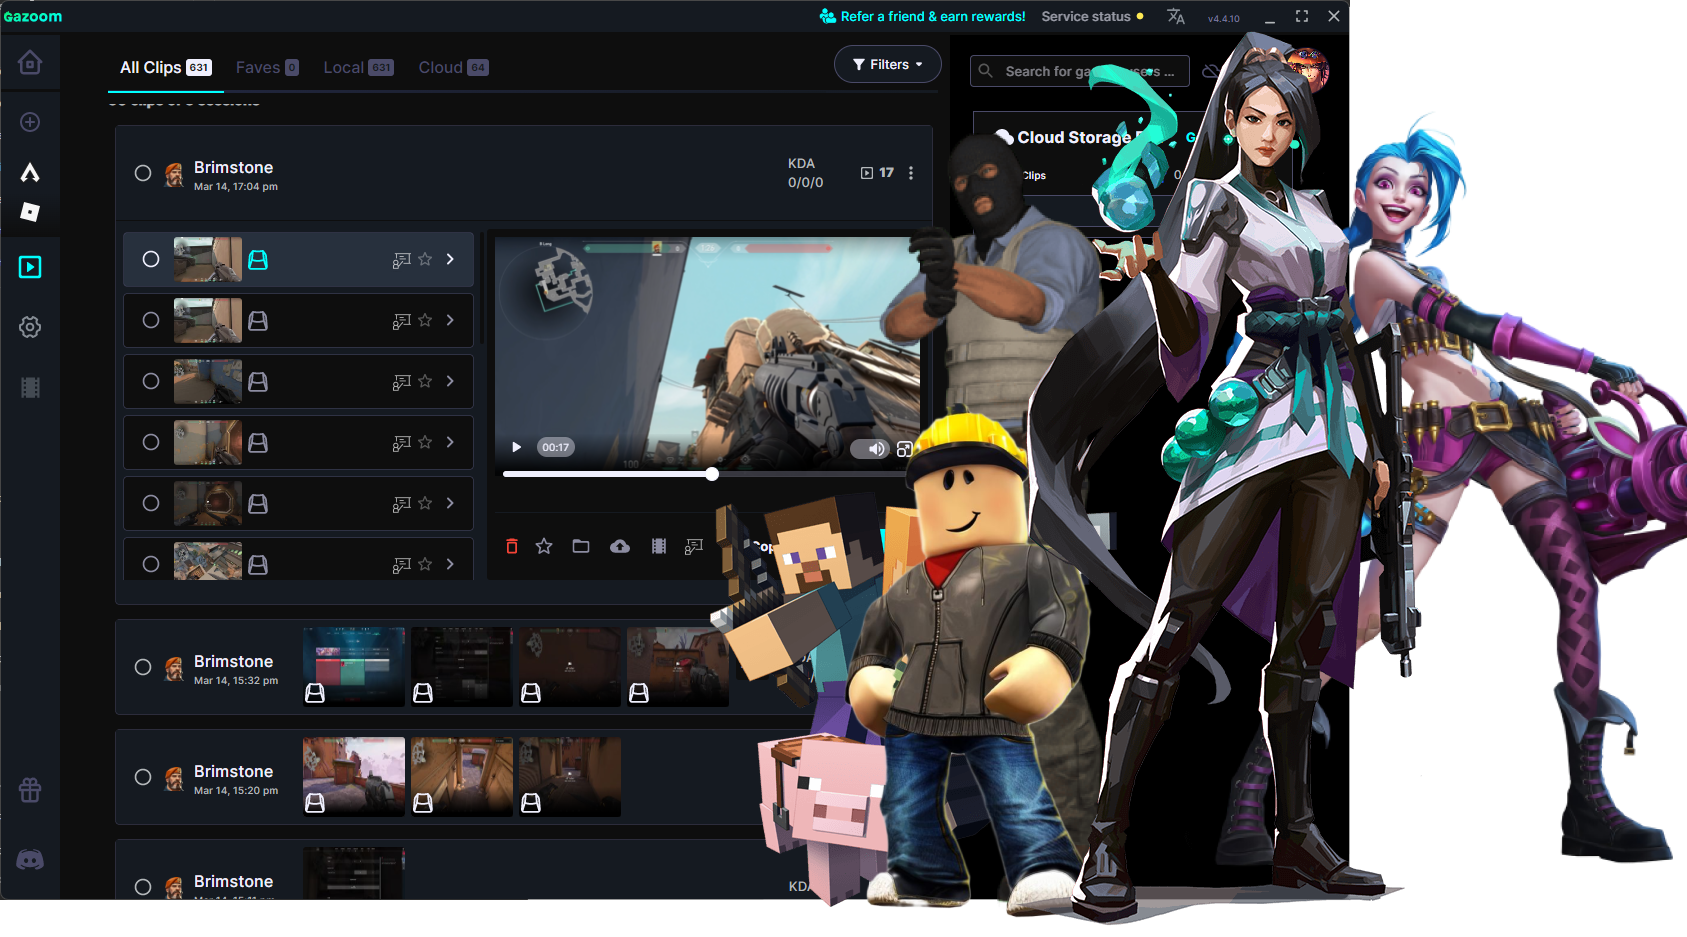The height and width of the screenshot is (937, 1687).
Task: Click the game search input field
Action: coord(1080,71)
